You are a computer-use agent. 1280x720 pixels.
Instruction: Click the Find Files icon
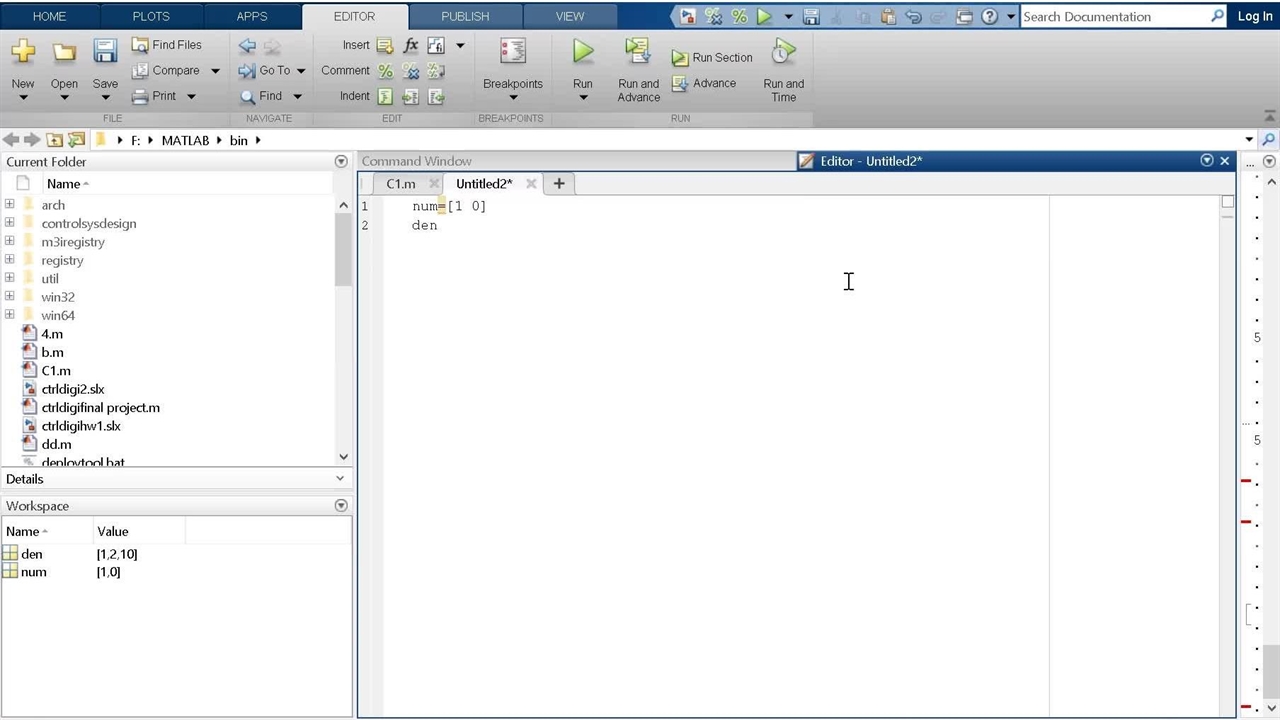[x=141, y=45]
